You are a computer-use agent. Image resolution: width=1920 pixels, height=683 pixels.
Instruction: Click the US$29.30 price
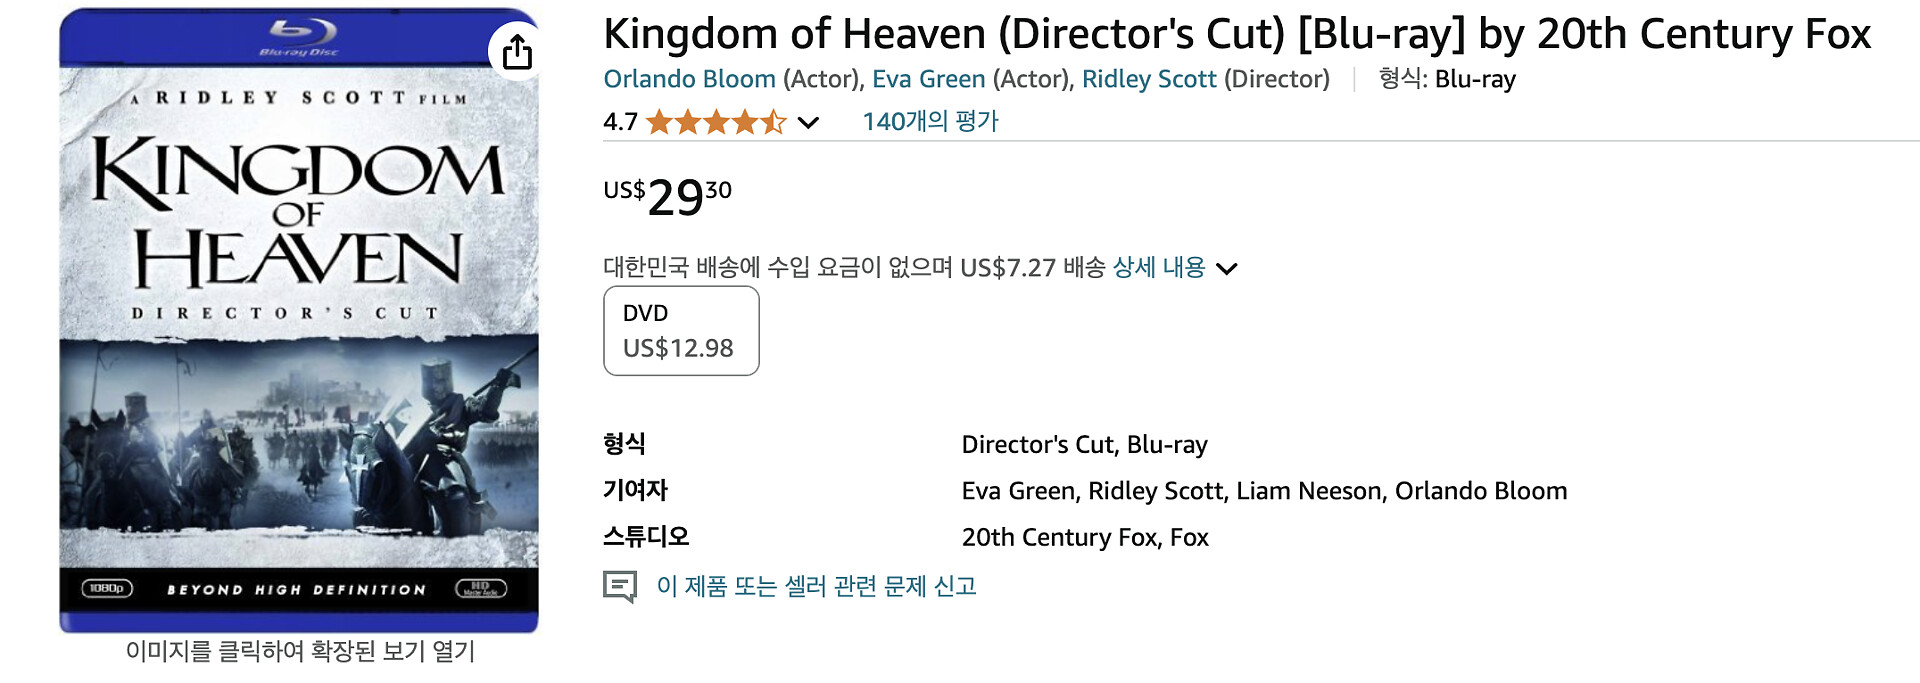click(x=668, y=196)
